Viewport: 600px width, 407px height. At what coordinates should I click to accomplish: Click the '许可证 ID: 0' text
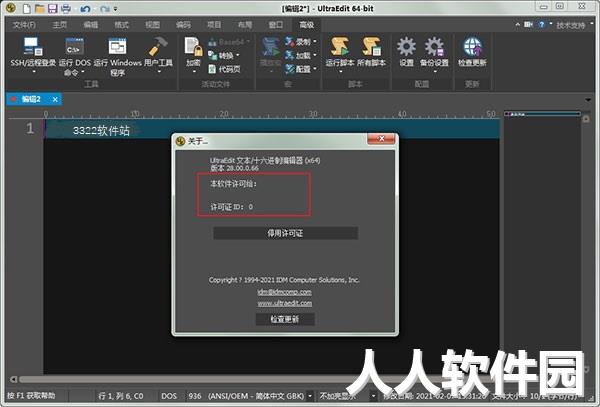click(232, 207)
